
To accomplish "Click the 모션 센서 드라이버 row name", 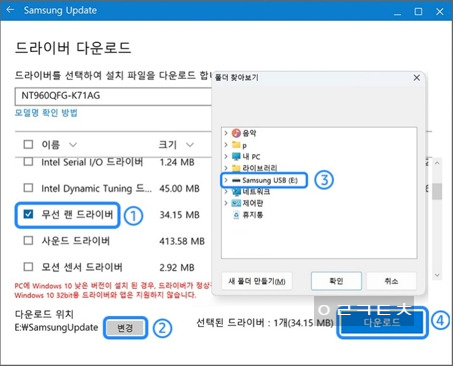I will (x=82, y=267).
